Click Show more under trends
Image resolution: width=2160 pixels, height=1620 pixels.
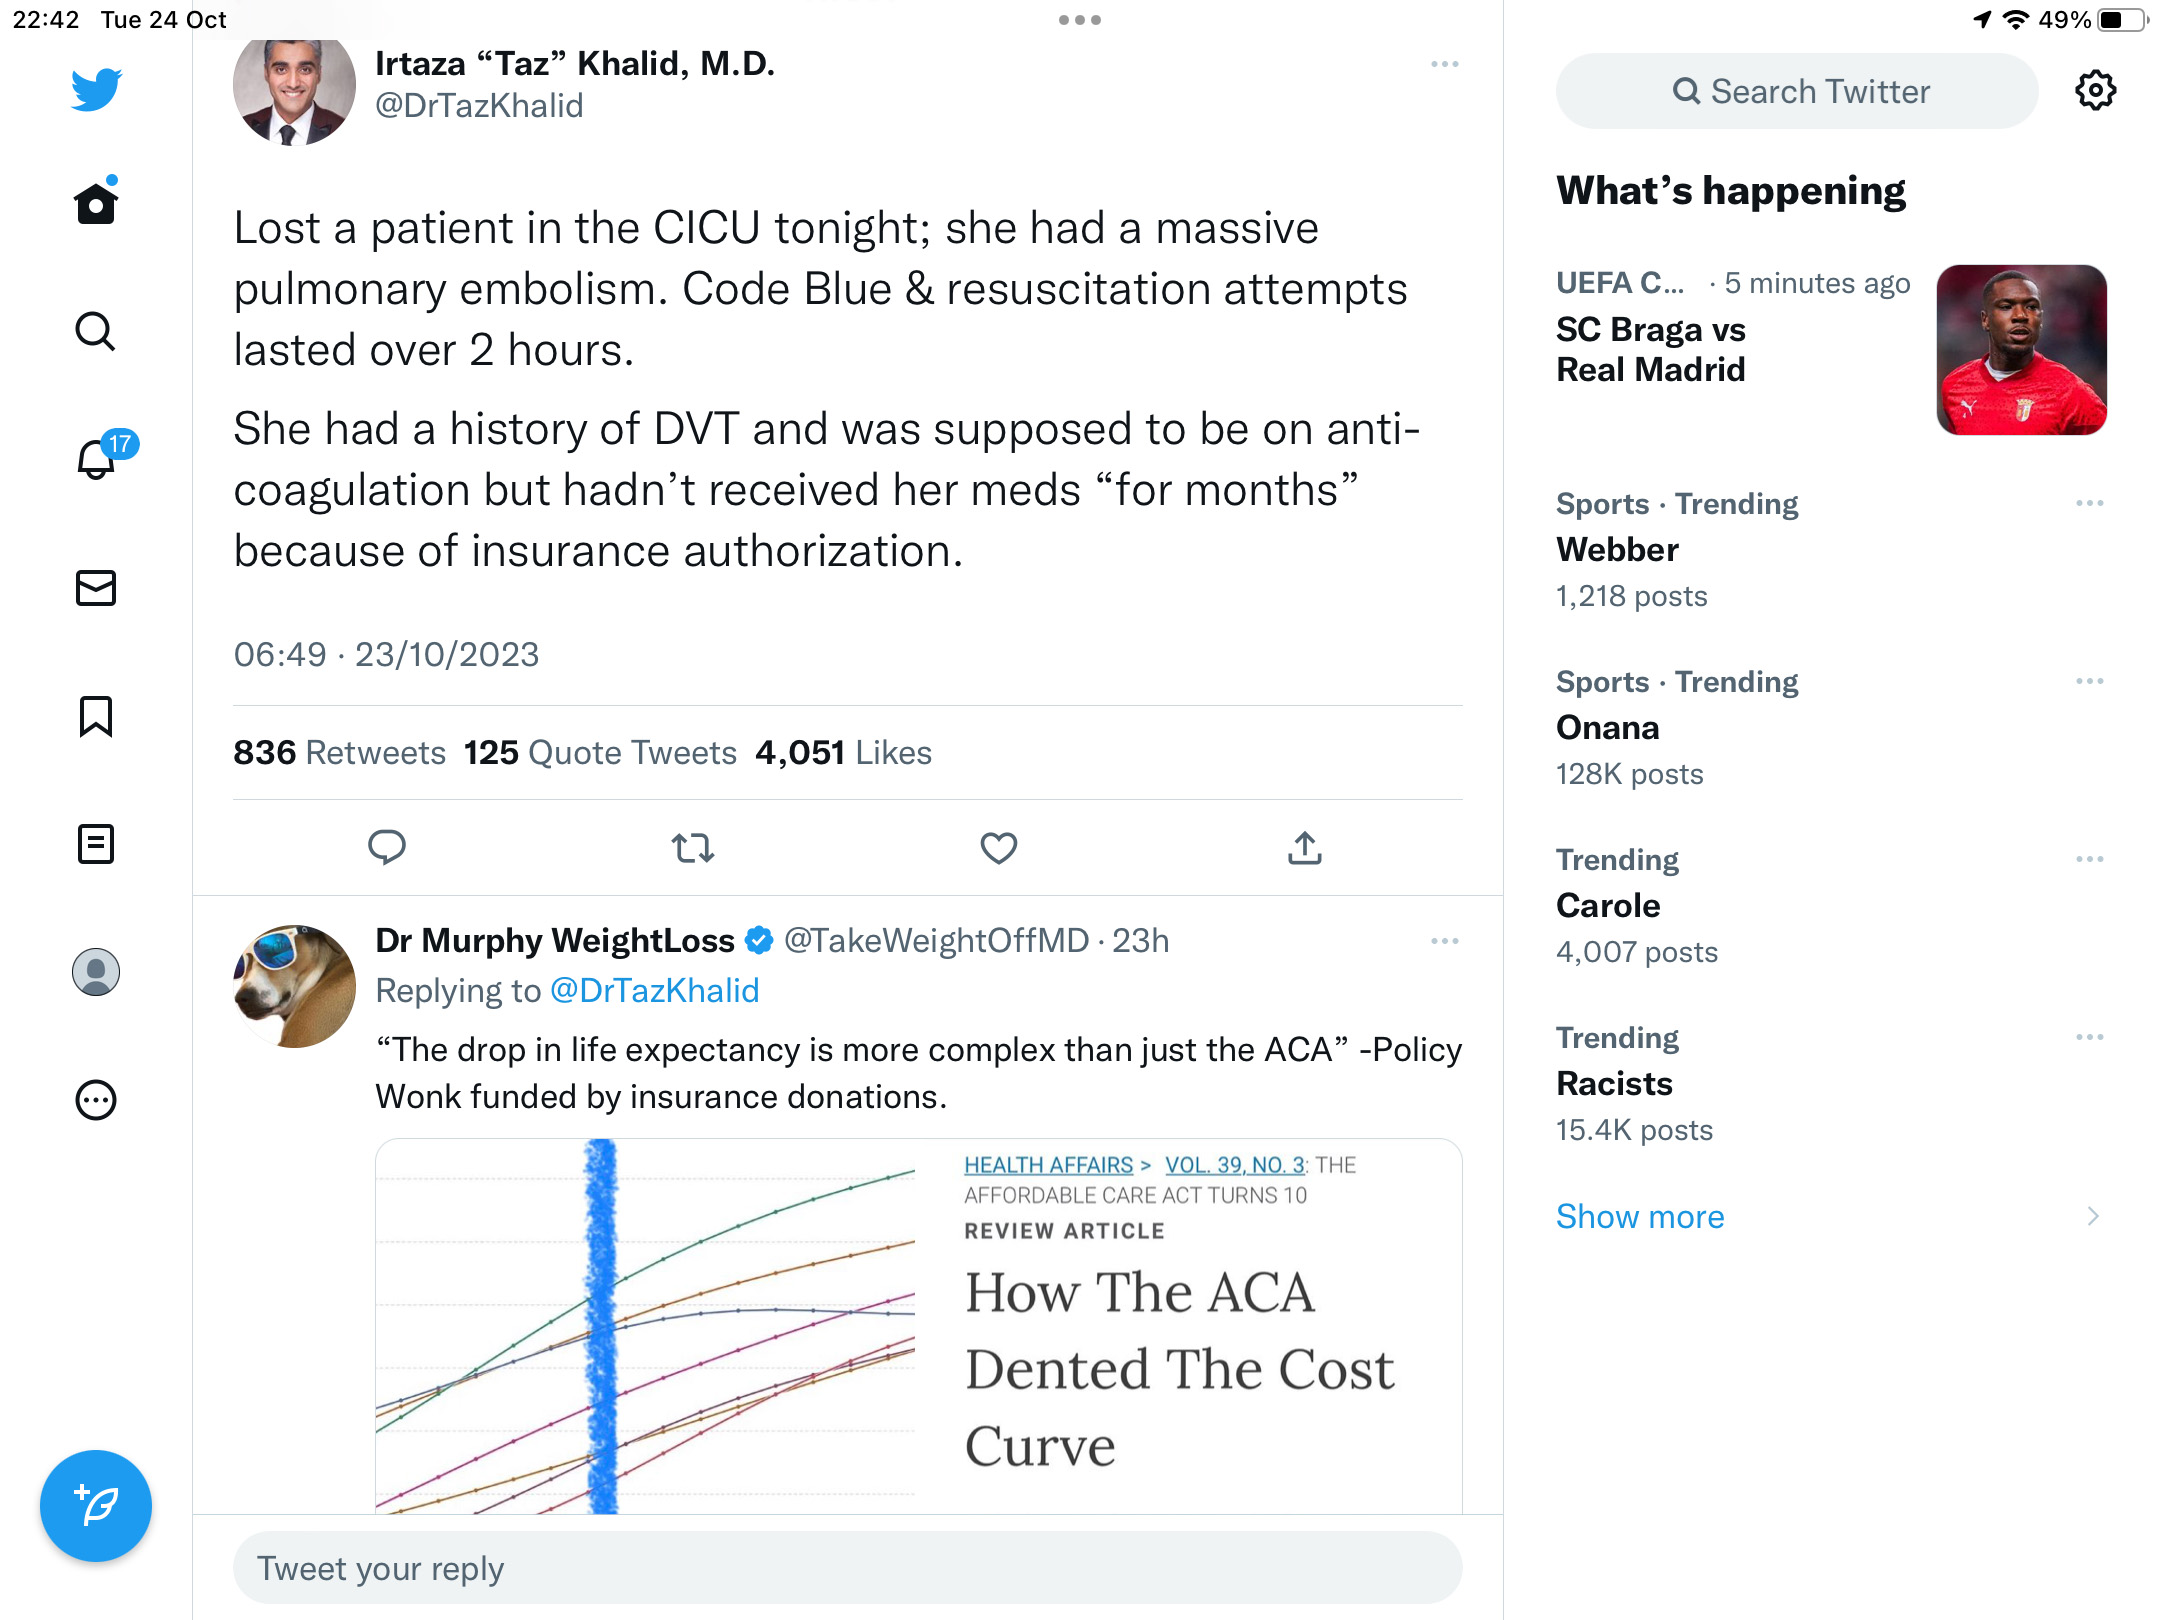[1640, 1216]
